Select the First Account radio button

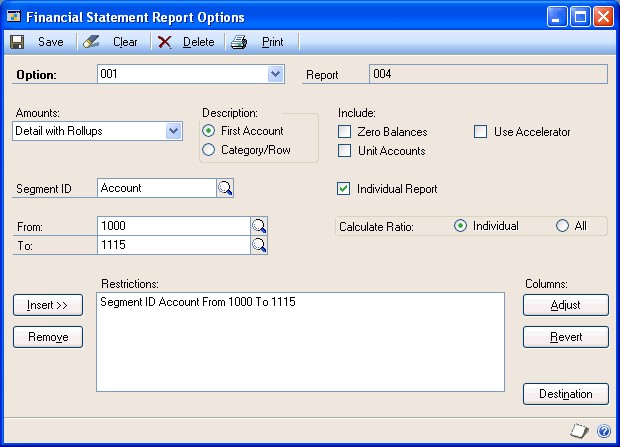tap(208, 131)
